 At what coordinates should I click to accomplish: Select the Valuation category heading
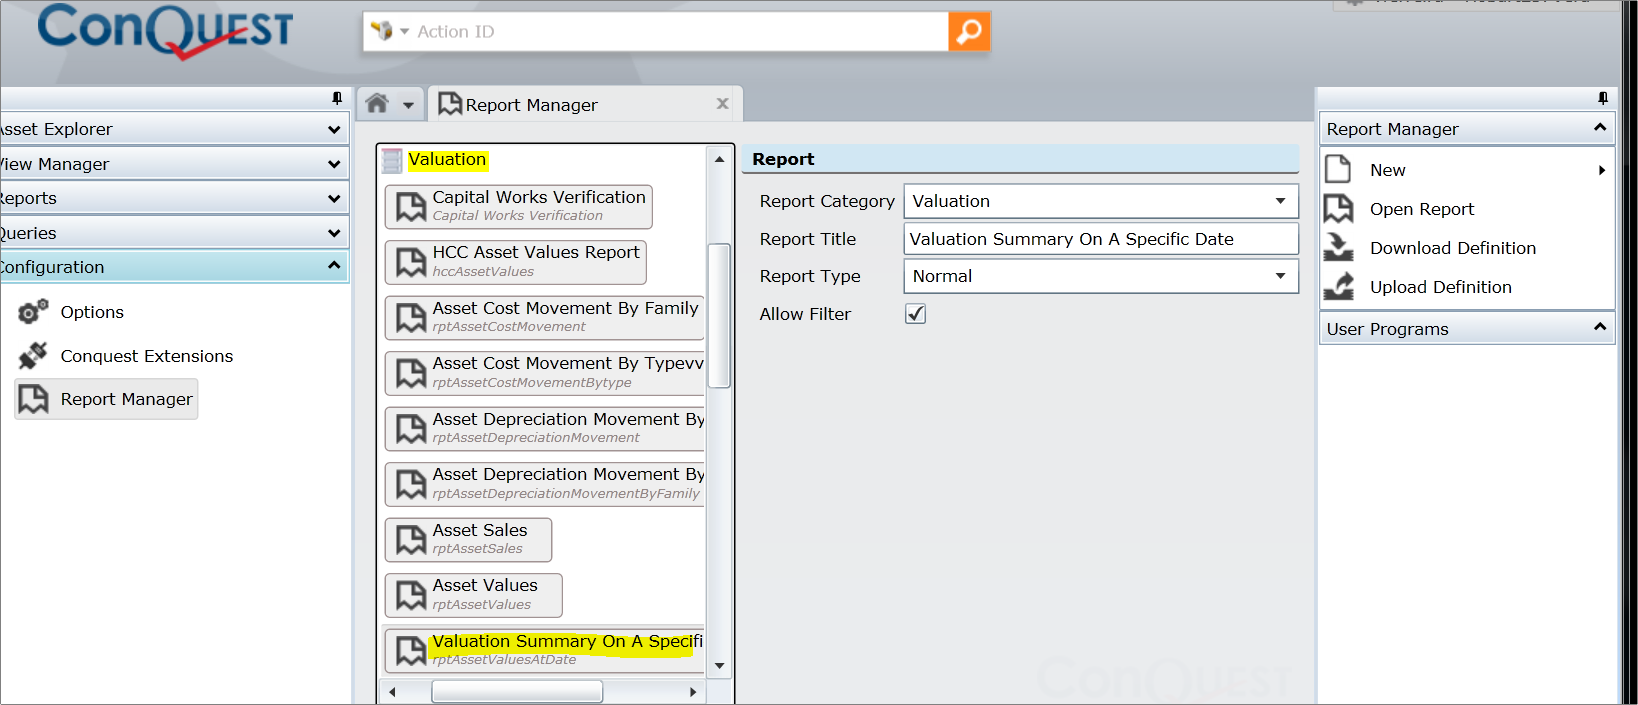[447, 159]
